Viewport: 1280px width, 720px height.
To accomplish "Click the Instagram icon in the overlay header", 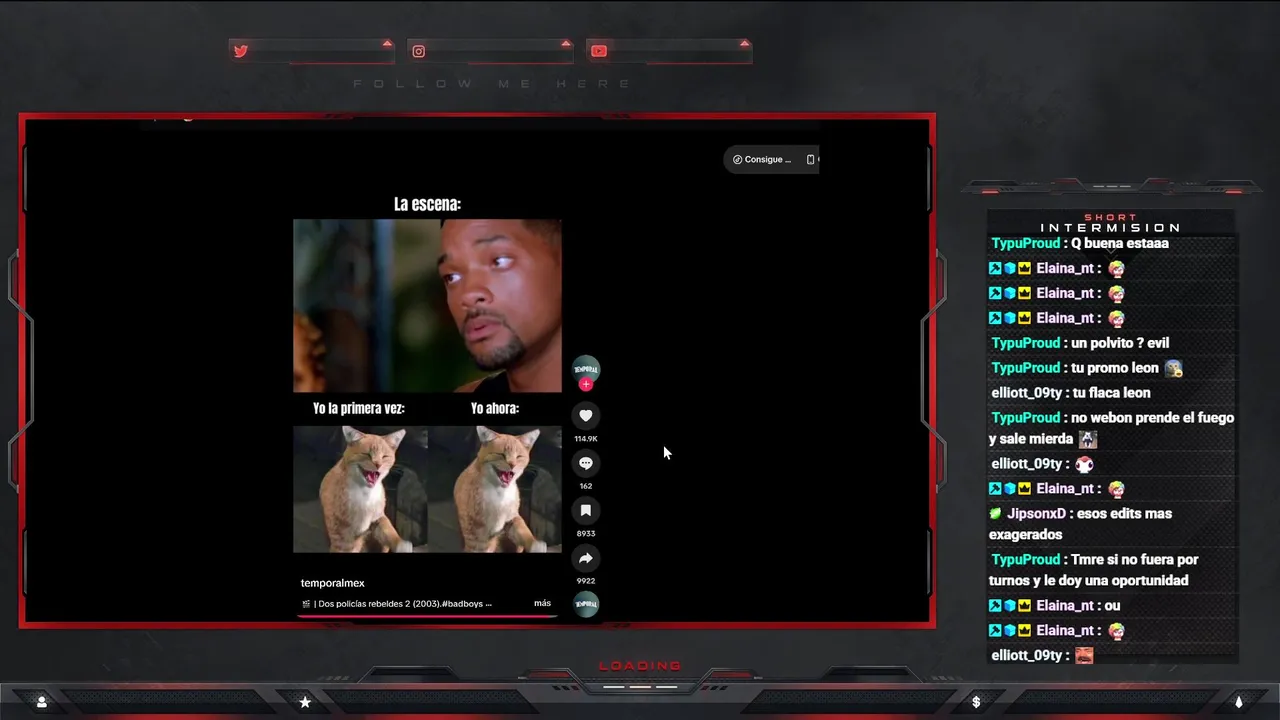I will tap(419, 51).
